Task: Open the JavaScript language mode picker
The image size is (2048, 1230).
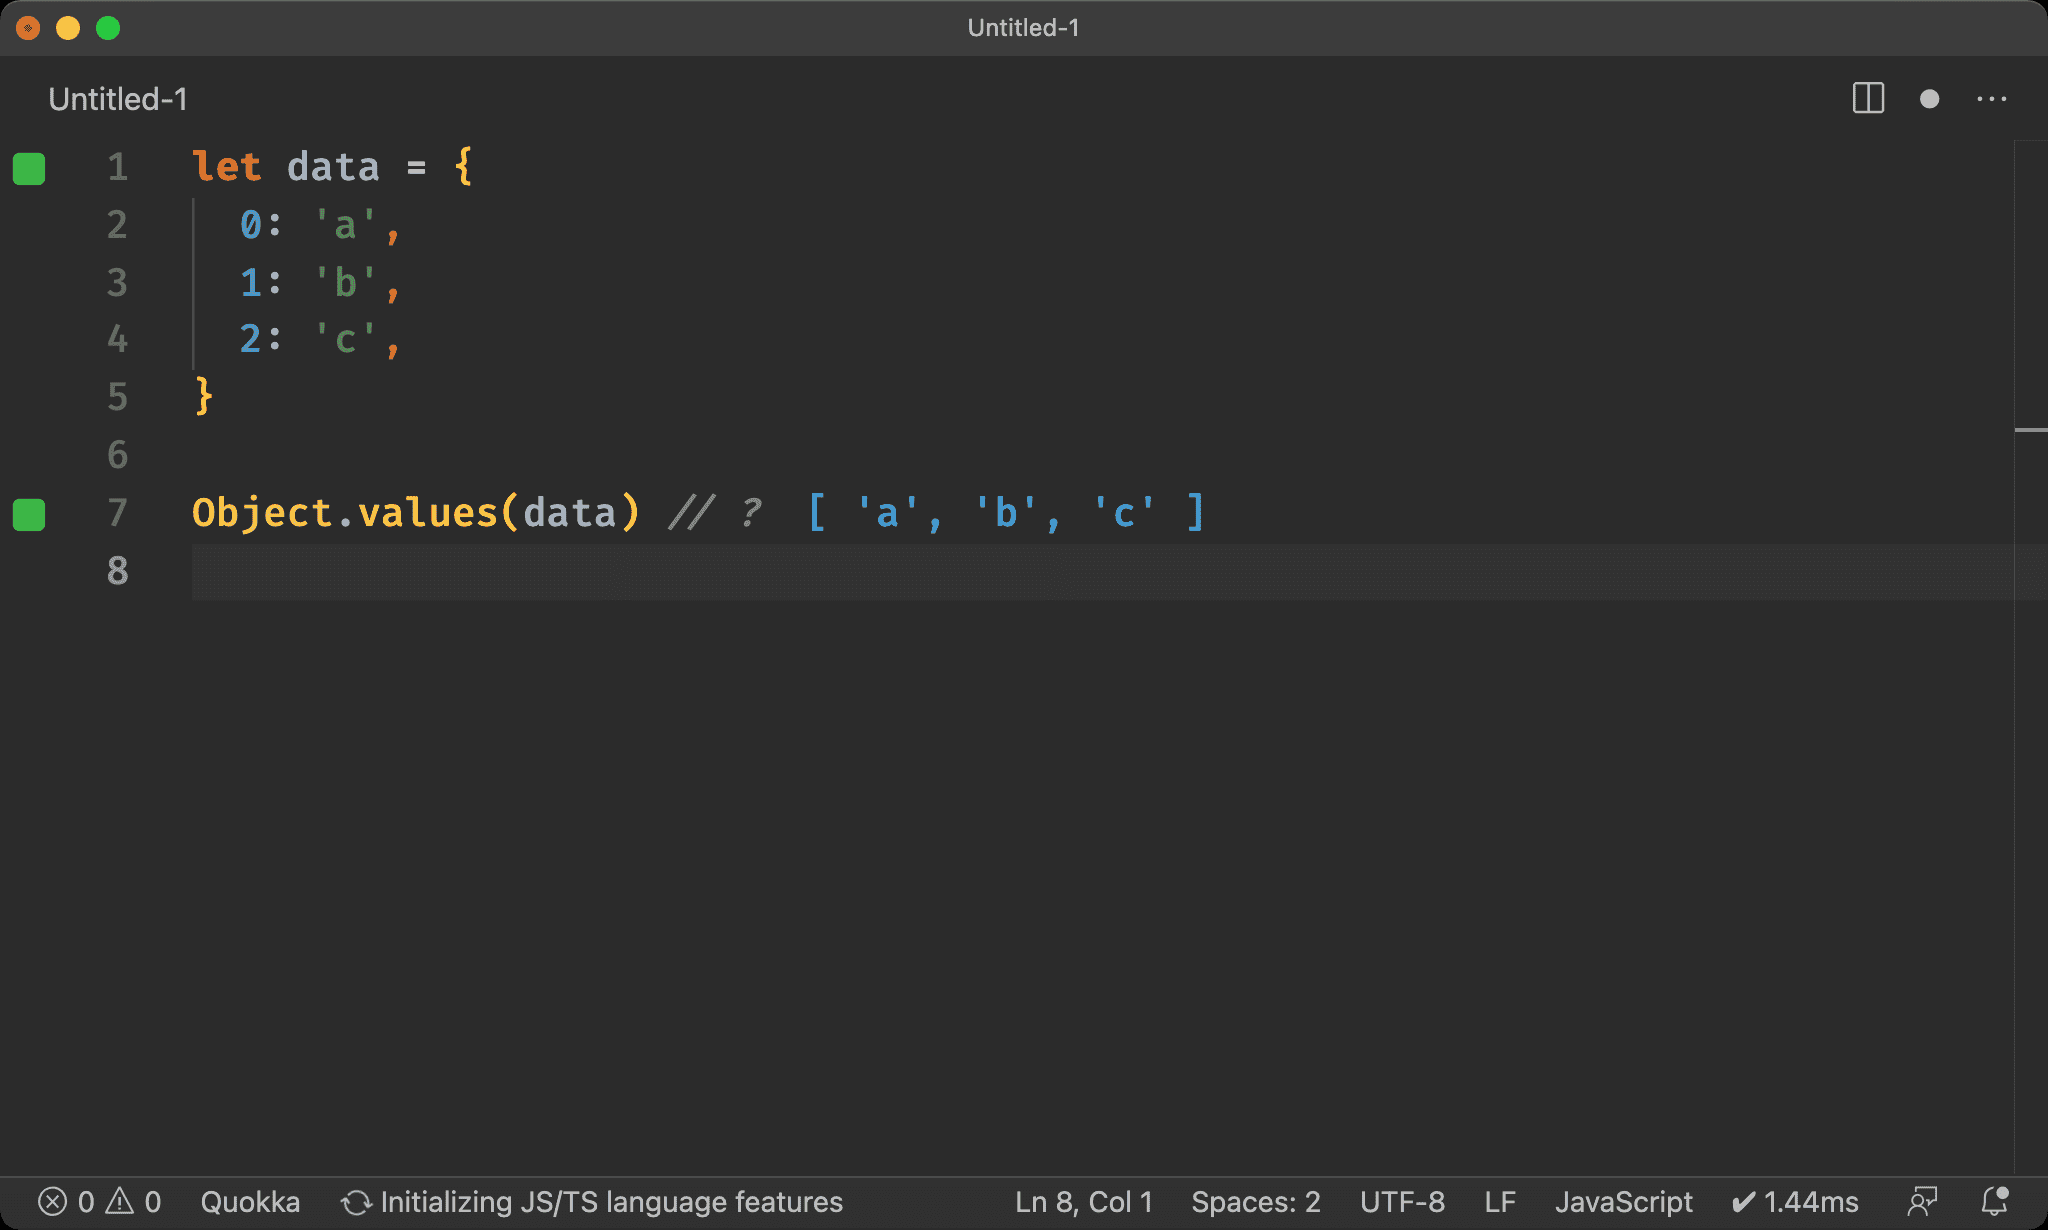Action: coord(1623,1201)
